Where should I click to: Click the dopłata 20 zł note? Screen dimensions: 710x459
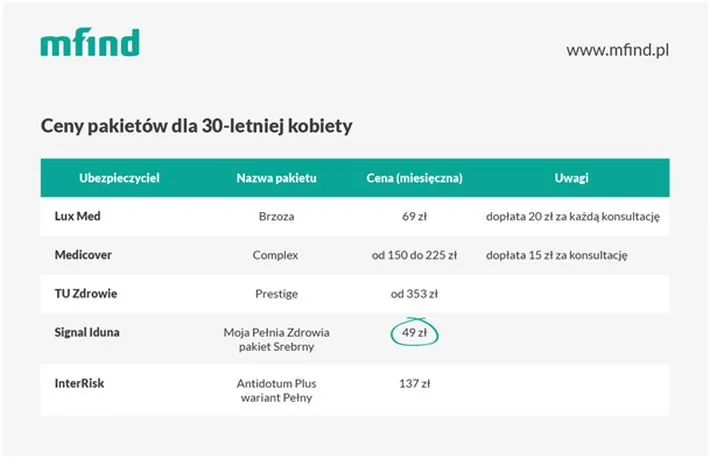[x=572, y=216]
